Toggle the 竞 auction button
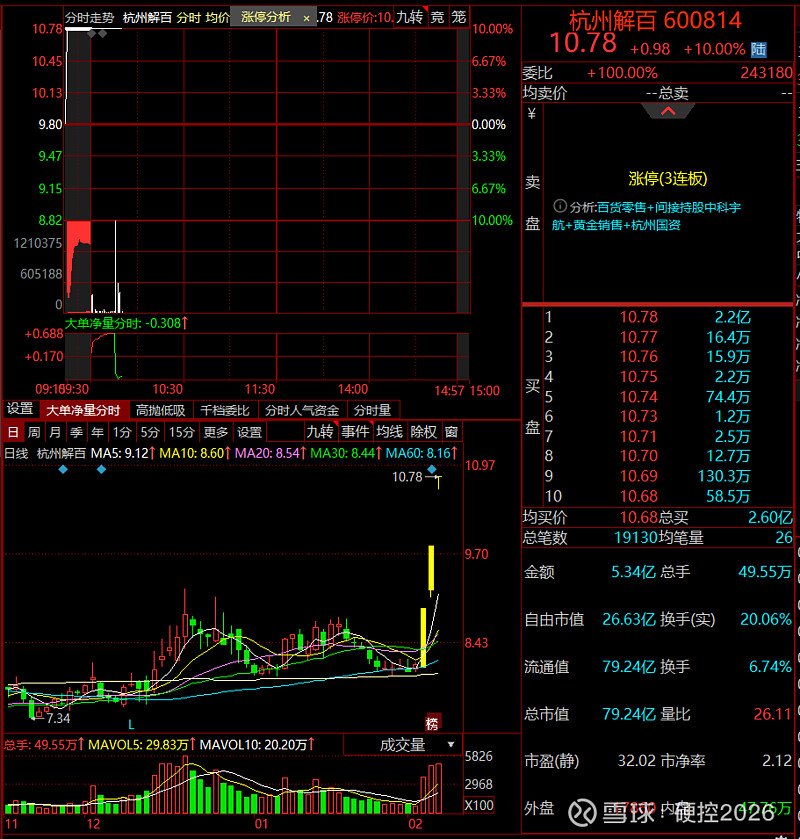The image size is (800, 839). coord(437,18)
